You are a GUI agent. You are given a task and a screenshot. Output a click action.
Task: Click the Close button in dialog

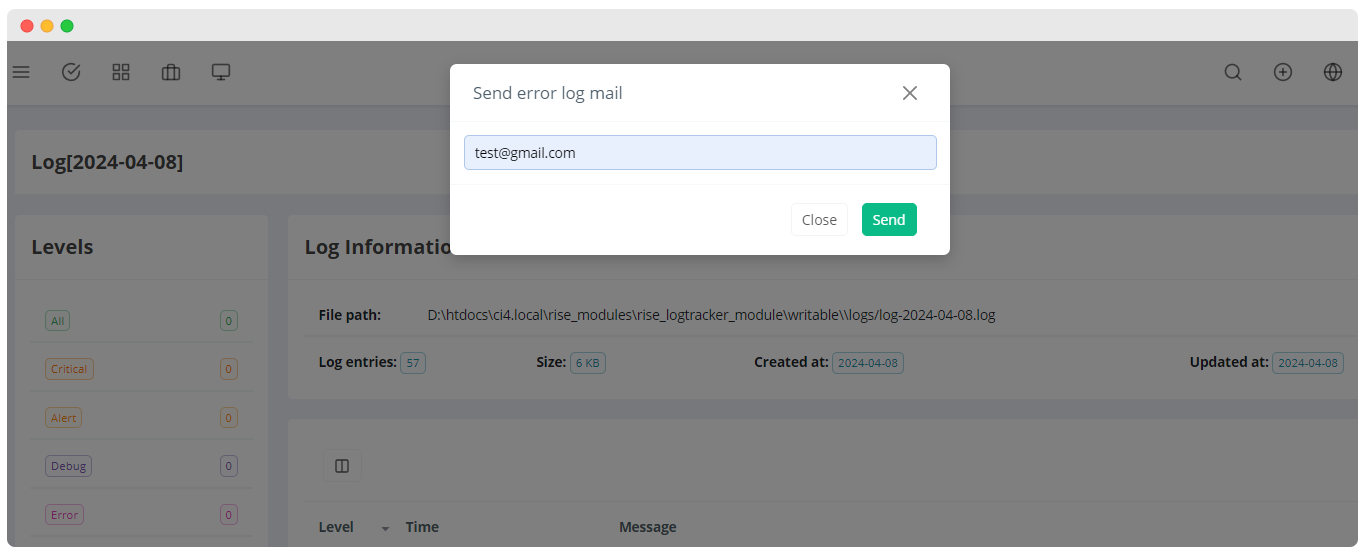point(819,220)
